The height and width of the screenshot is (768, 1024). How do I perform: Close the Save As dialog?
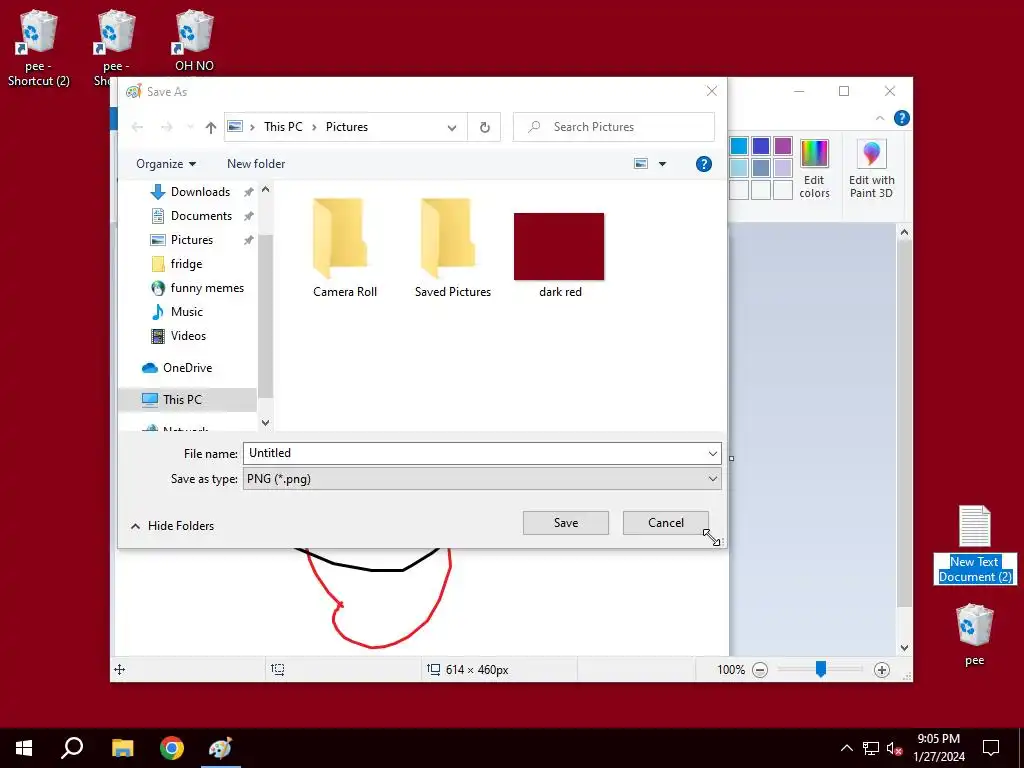point(712,91)
